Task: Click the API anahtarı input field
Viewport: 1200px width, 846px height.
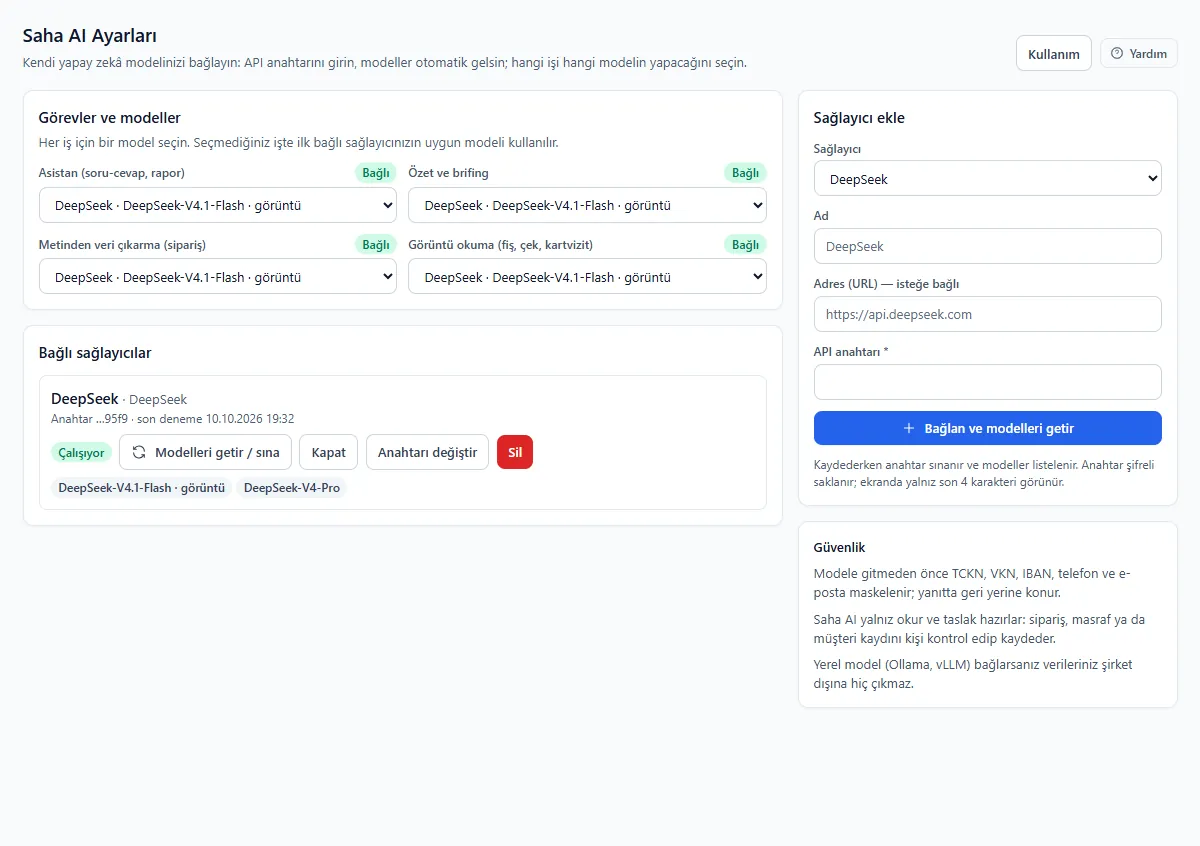Action: [988, 382]
